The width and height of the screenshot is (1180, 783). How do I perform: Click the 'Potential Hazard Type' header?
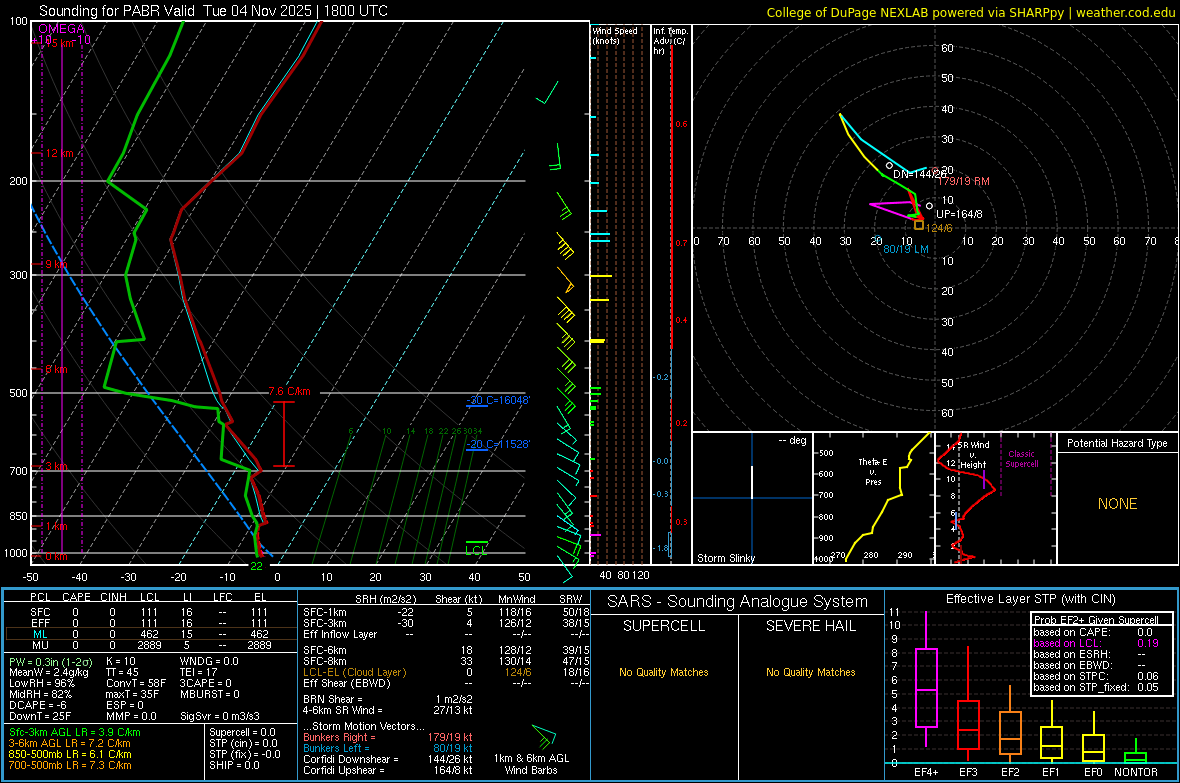coord(1118,443)
